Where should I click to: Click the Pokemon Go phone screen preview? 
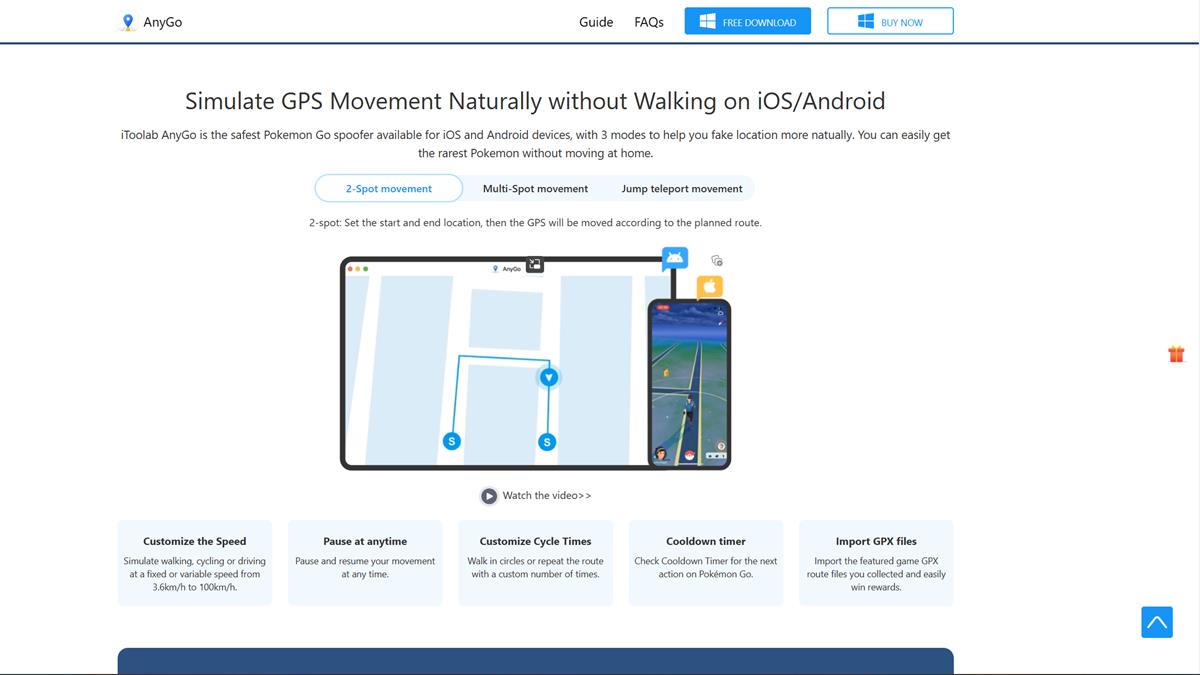click(x=689, y=384)
